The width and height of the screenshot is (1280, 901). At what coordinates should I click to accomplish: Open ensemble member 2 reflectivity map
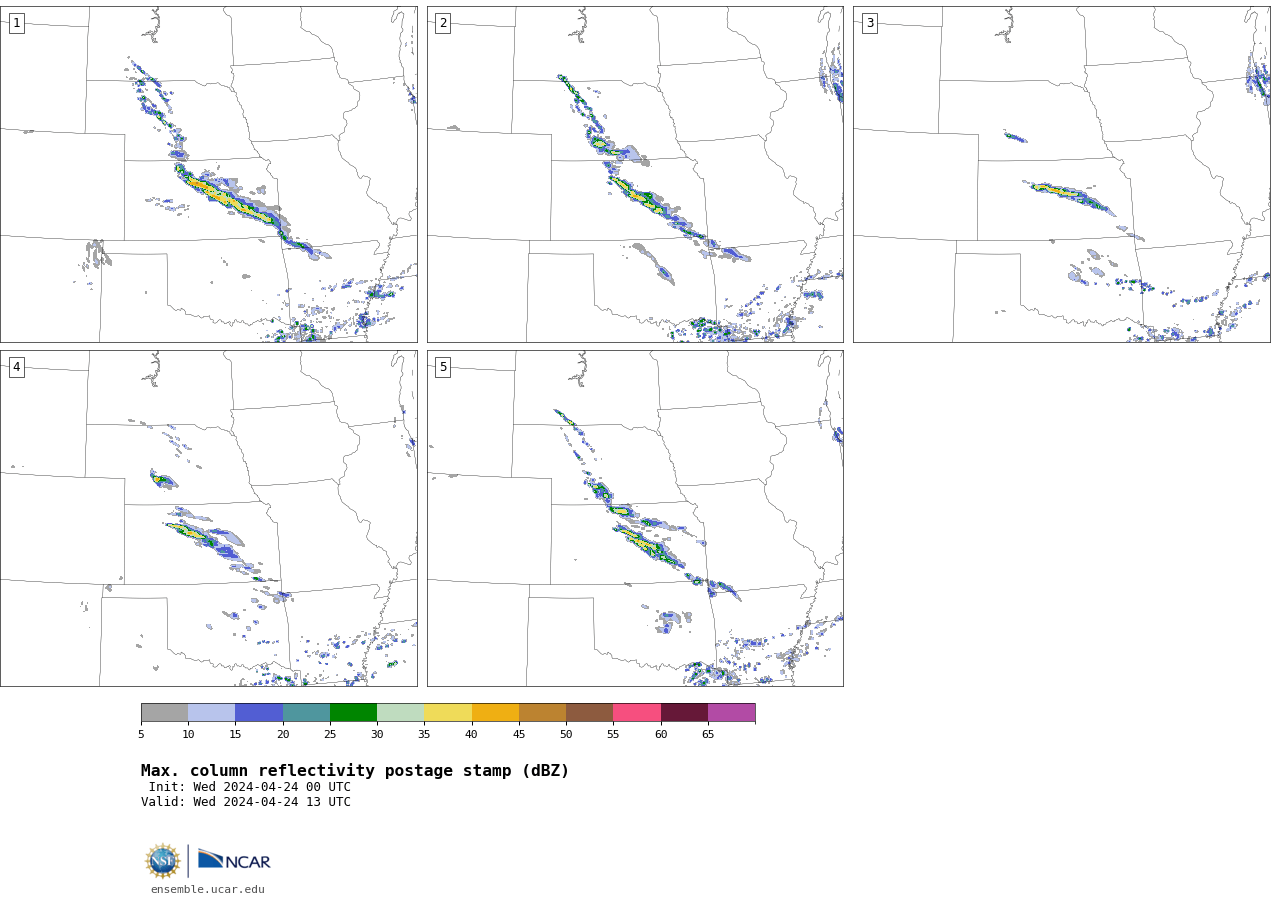(x=635, y=174)
